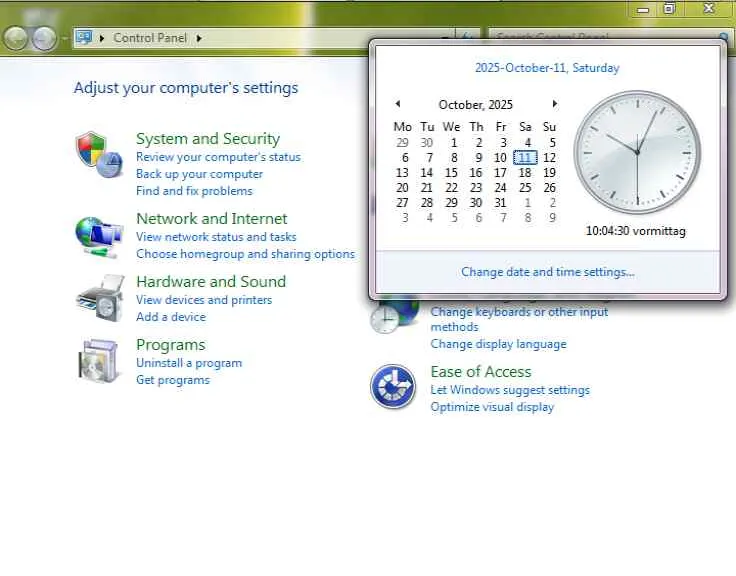Close the Control Panel window
736x576 pixels.
(709, 8)
